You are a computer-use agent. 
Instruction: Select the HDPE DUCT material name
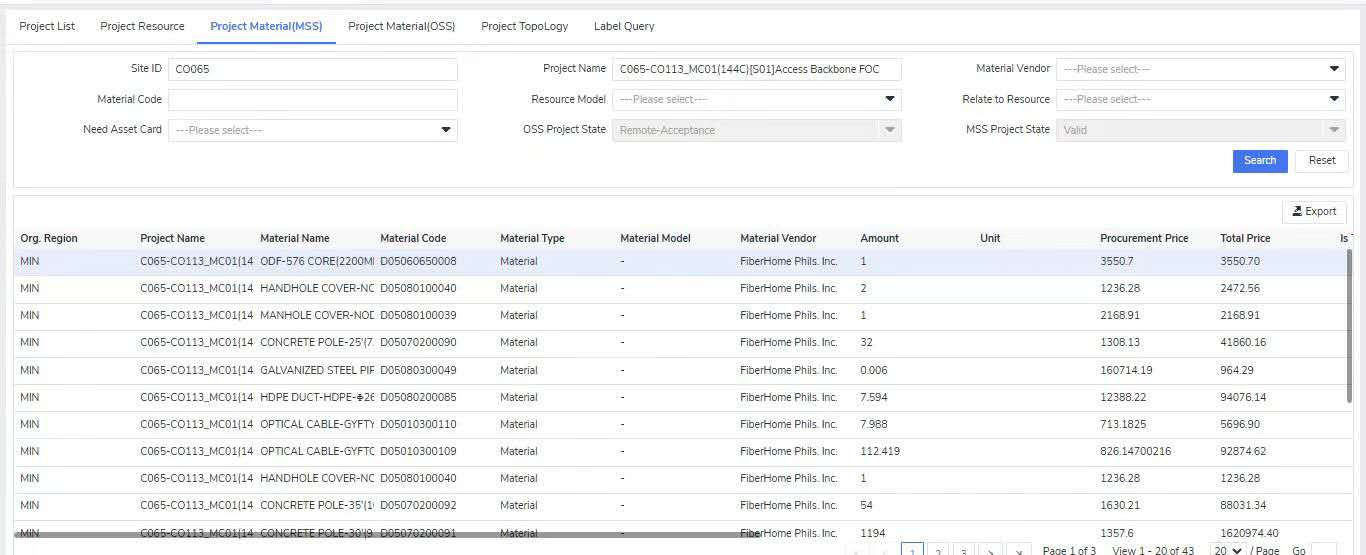(x=317, y=398)
